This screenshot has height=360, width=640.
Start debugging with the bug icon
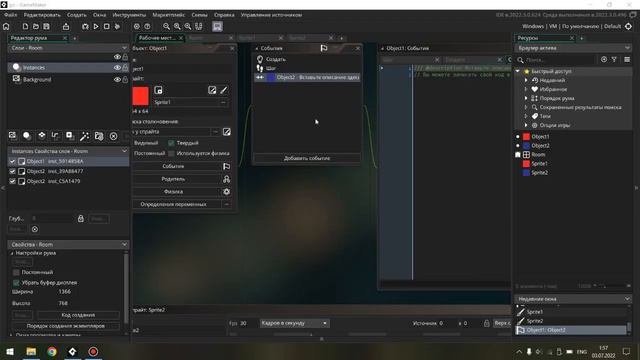pyautogui.click(x=85, y=27)
